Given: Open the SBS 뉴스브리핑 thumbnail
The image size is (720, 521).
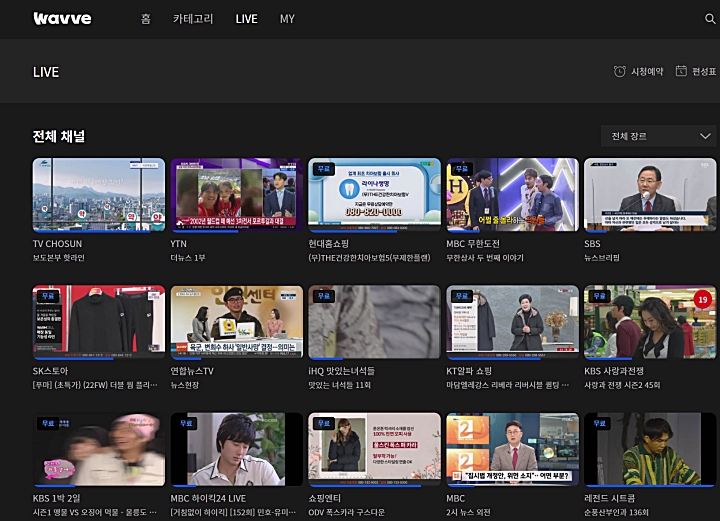Looking at the screenshot, I should tap(650, 195).
